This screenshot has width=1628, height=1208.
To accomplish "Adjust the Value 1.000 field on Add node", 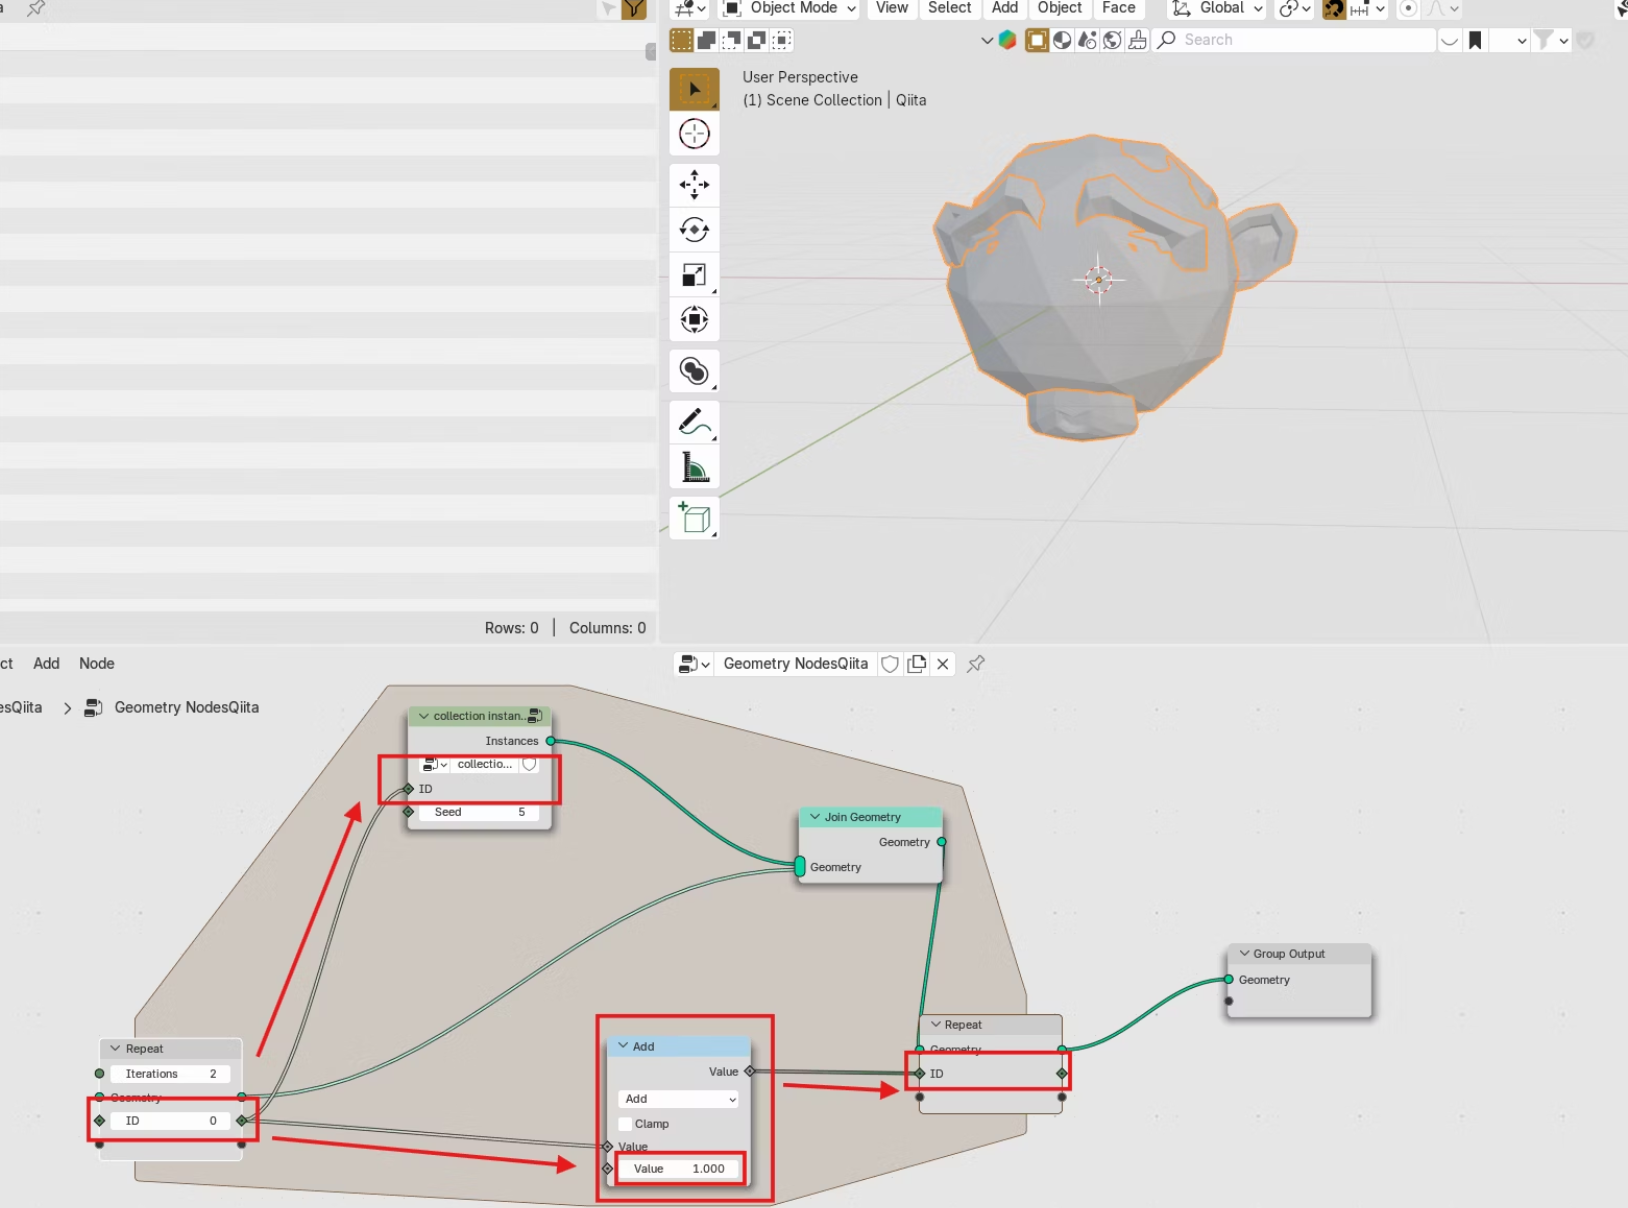I will click(x=679, y=1168).
